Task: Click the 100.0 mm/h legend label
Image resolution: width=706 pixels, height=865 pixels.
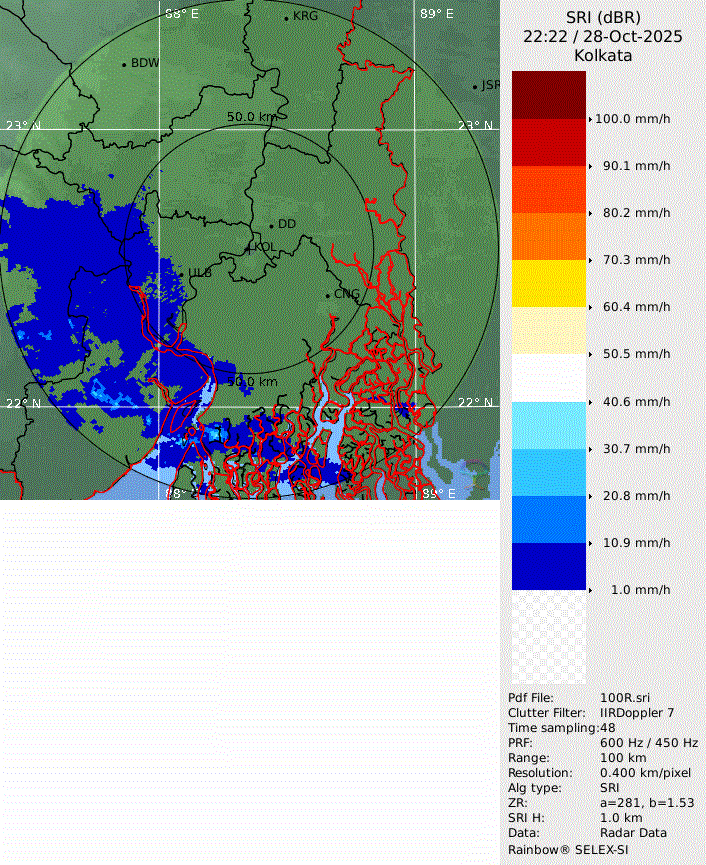Action: coord(632,118)
